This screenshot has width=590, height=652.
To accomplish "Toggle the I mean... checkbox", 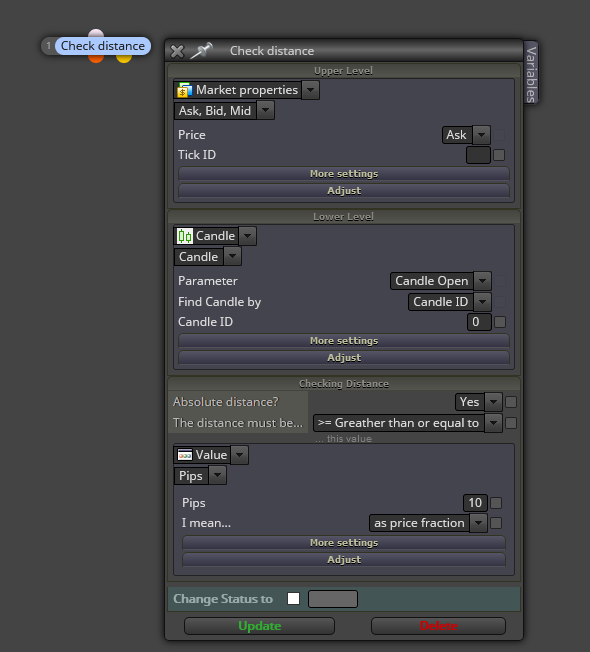I will point(496,523).
